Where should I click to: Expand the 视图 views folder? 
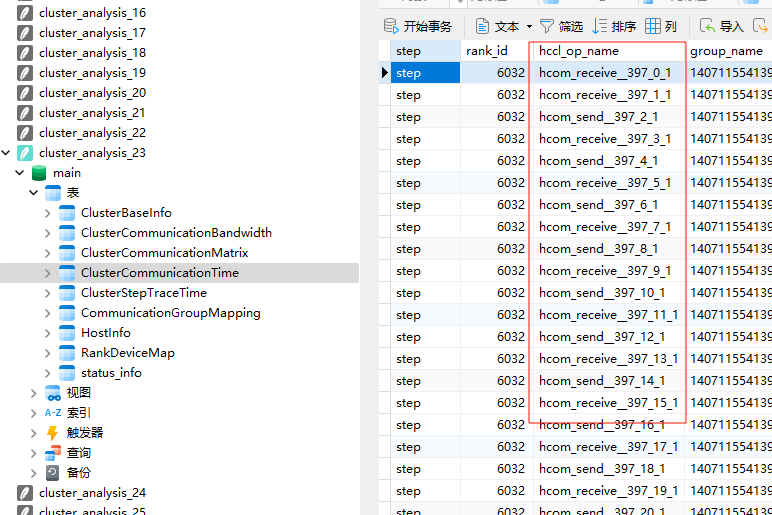[33, 393]
